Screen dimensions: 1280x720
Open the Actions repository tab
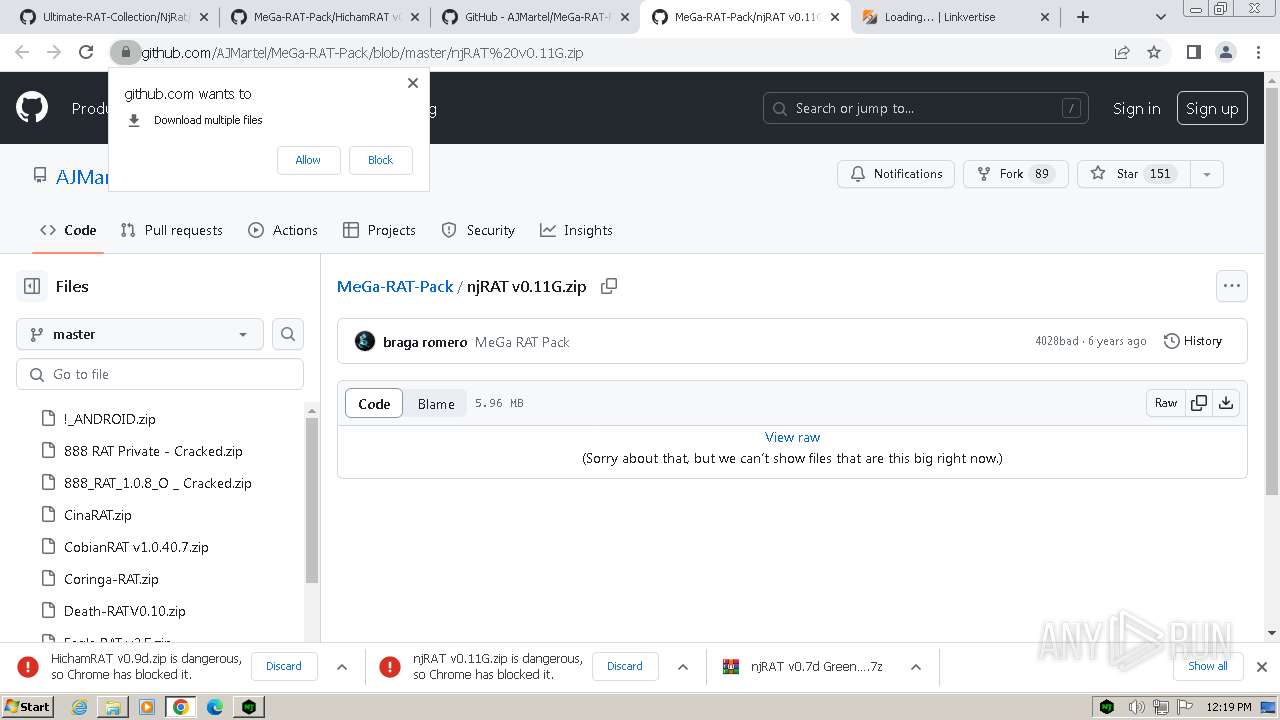(283, 230)
